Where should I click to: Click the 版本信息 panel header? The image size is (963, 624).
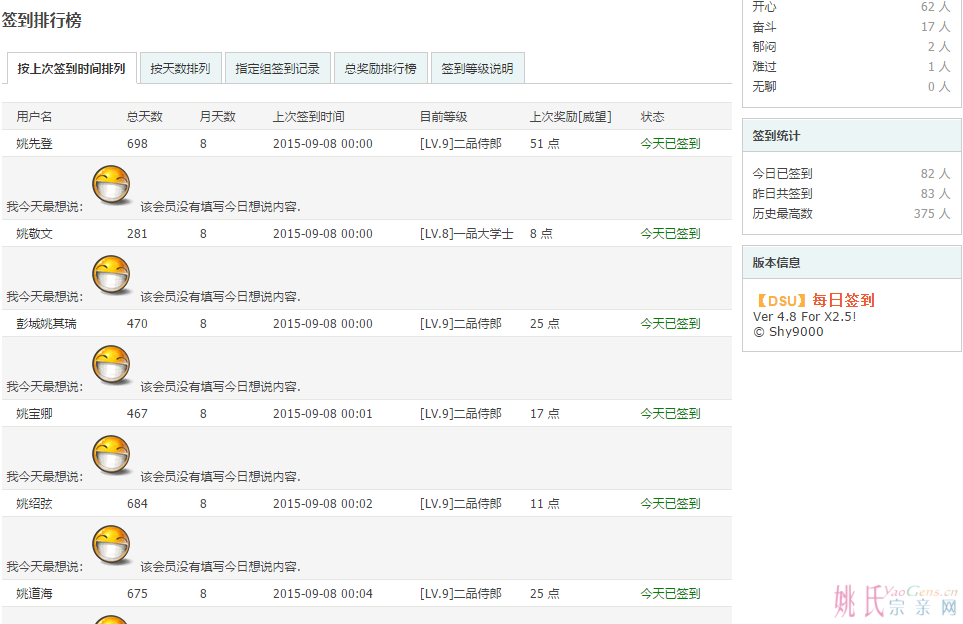point(852,263)
